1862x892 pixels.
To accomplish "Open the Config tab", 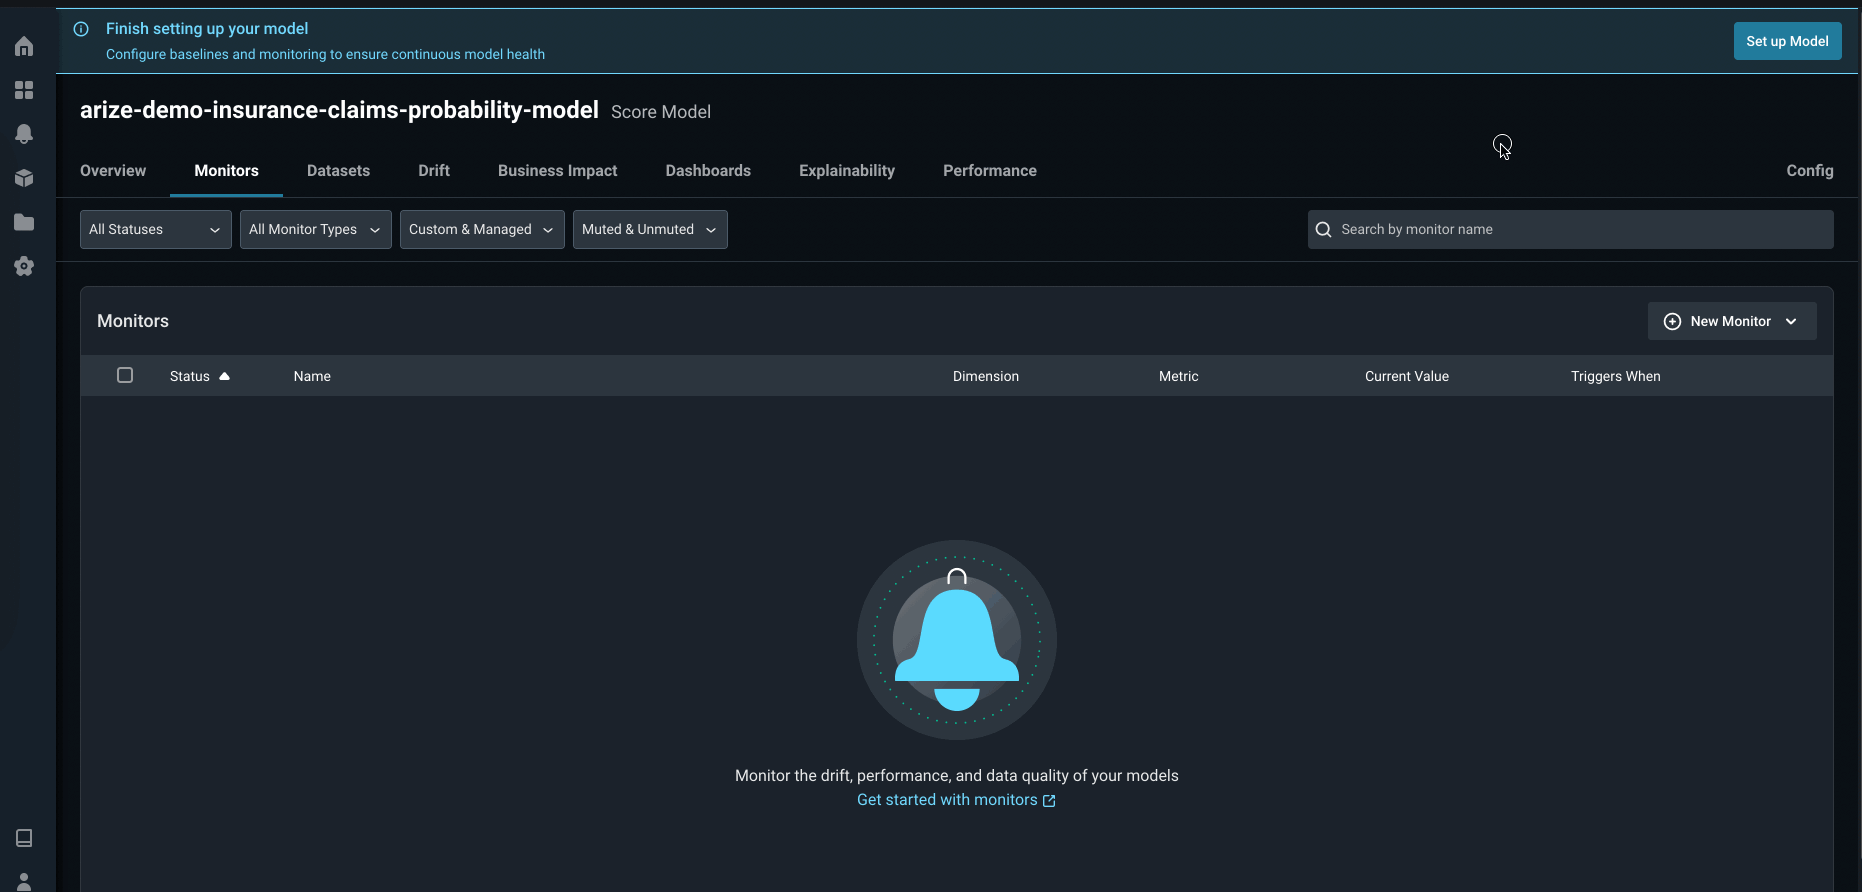I will coord(1810,171).
